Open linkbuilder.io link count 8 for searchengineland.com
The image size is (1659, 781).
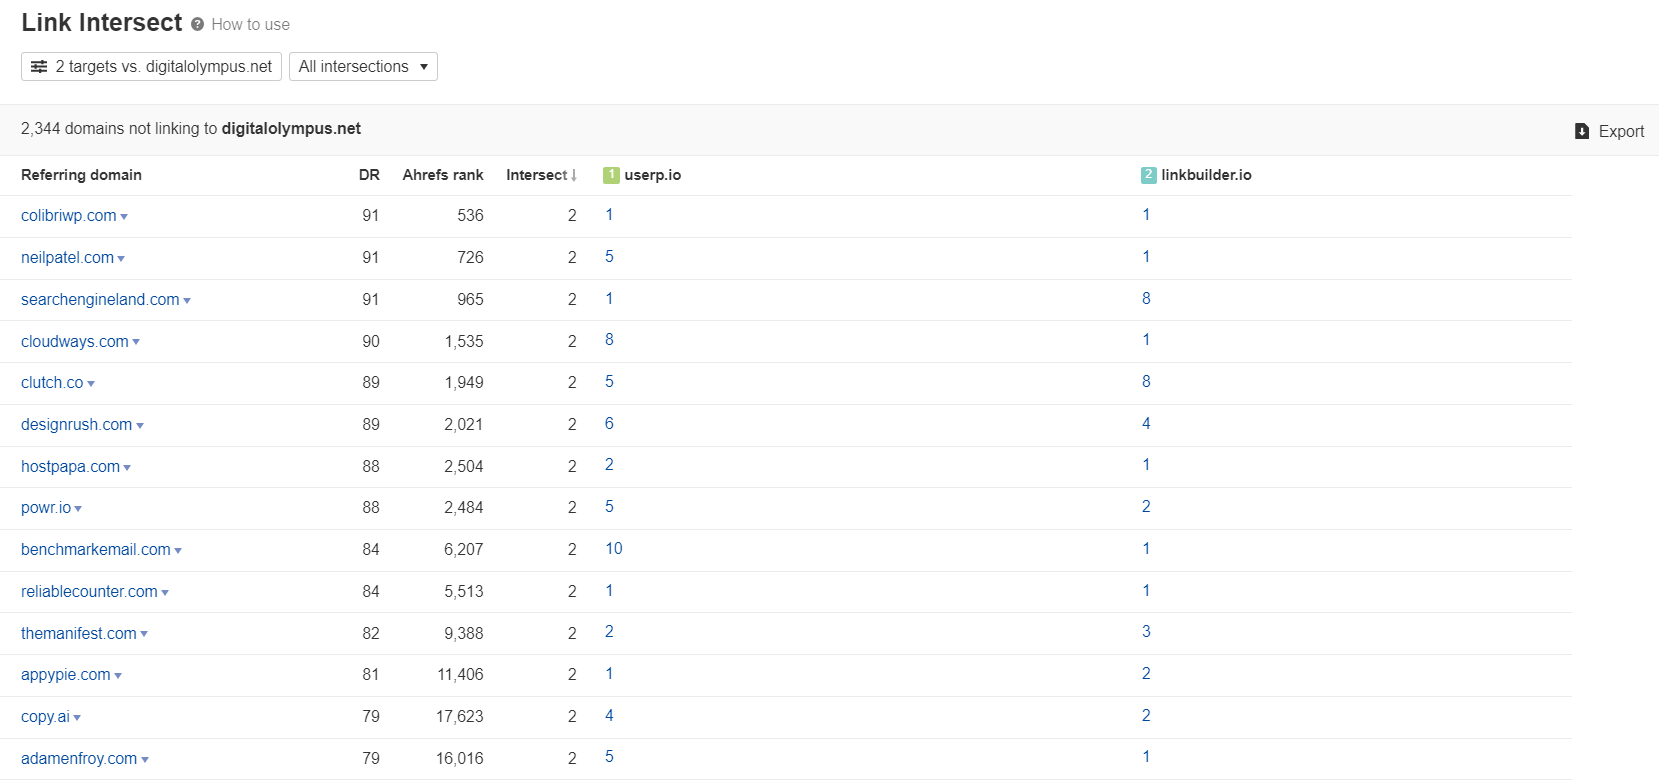[1146, 299]
